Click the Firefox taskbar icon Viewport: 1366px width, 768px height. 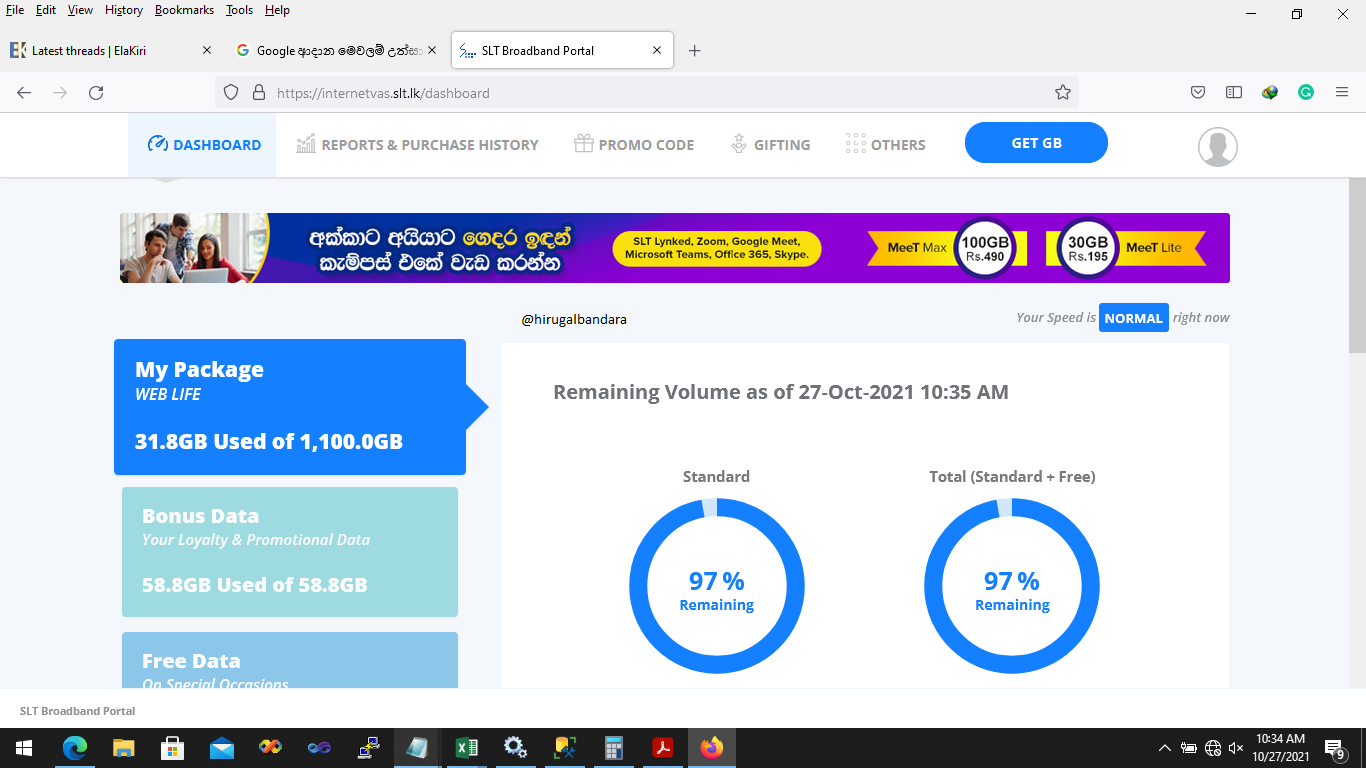pos(711,748)
